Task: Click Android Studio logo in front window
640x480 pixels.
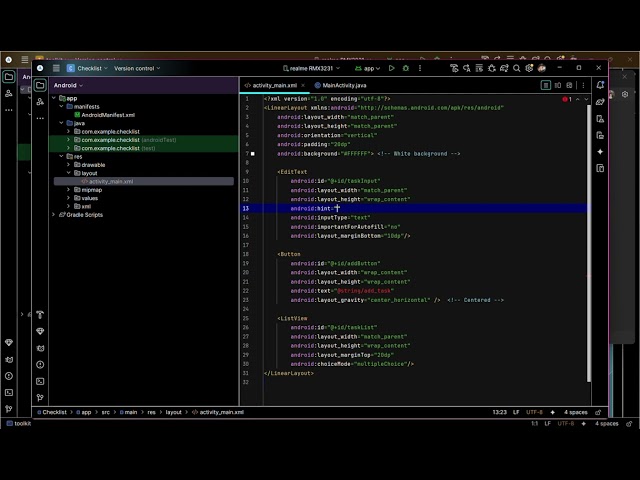Action: 40,68
